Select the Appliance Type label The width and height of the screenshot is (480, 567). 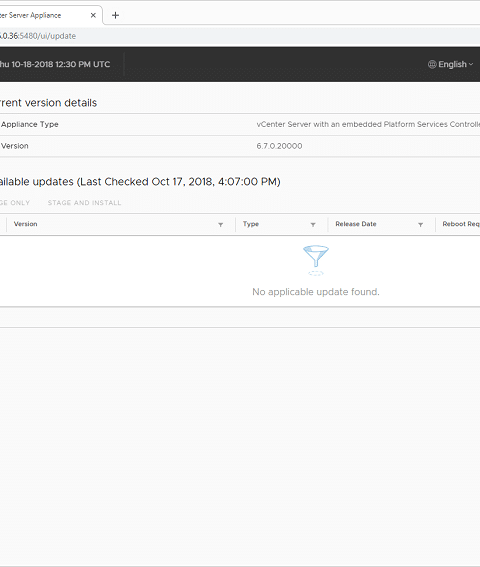coord(30,124)
